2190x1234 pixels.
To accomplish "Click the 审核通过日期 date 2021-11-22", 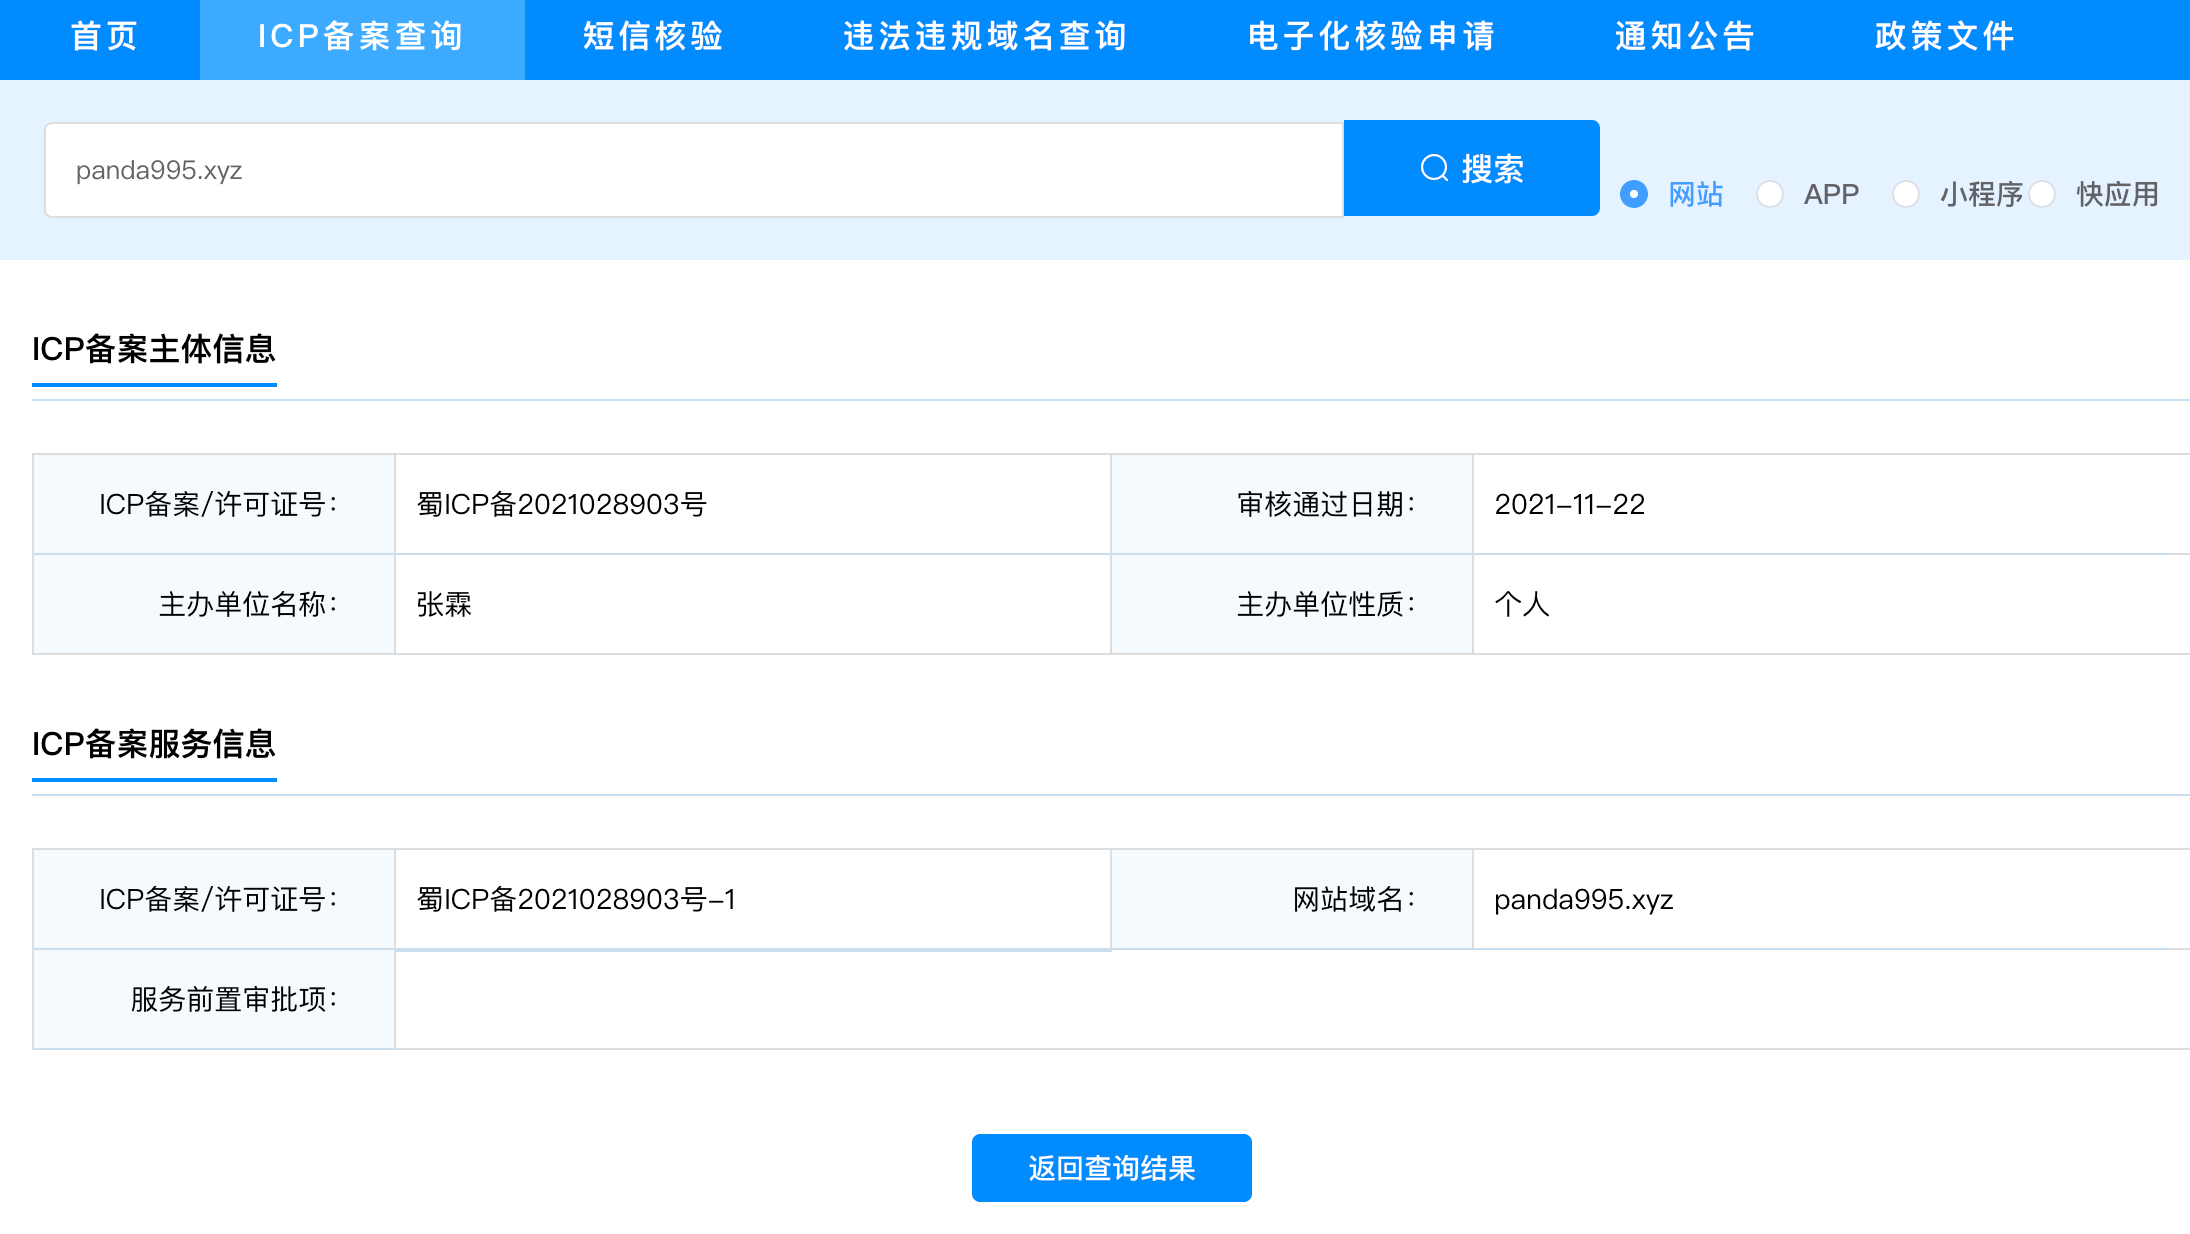I will (x=1570, y=504).
